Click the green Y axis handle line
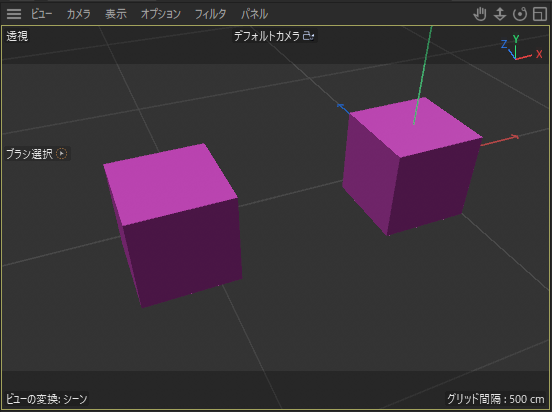This screenshot has height=412, width=552. coord(422,75)
